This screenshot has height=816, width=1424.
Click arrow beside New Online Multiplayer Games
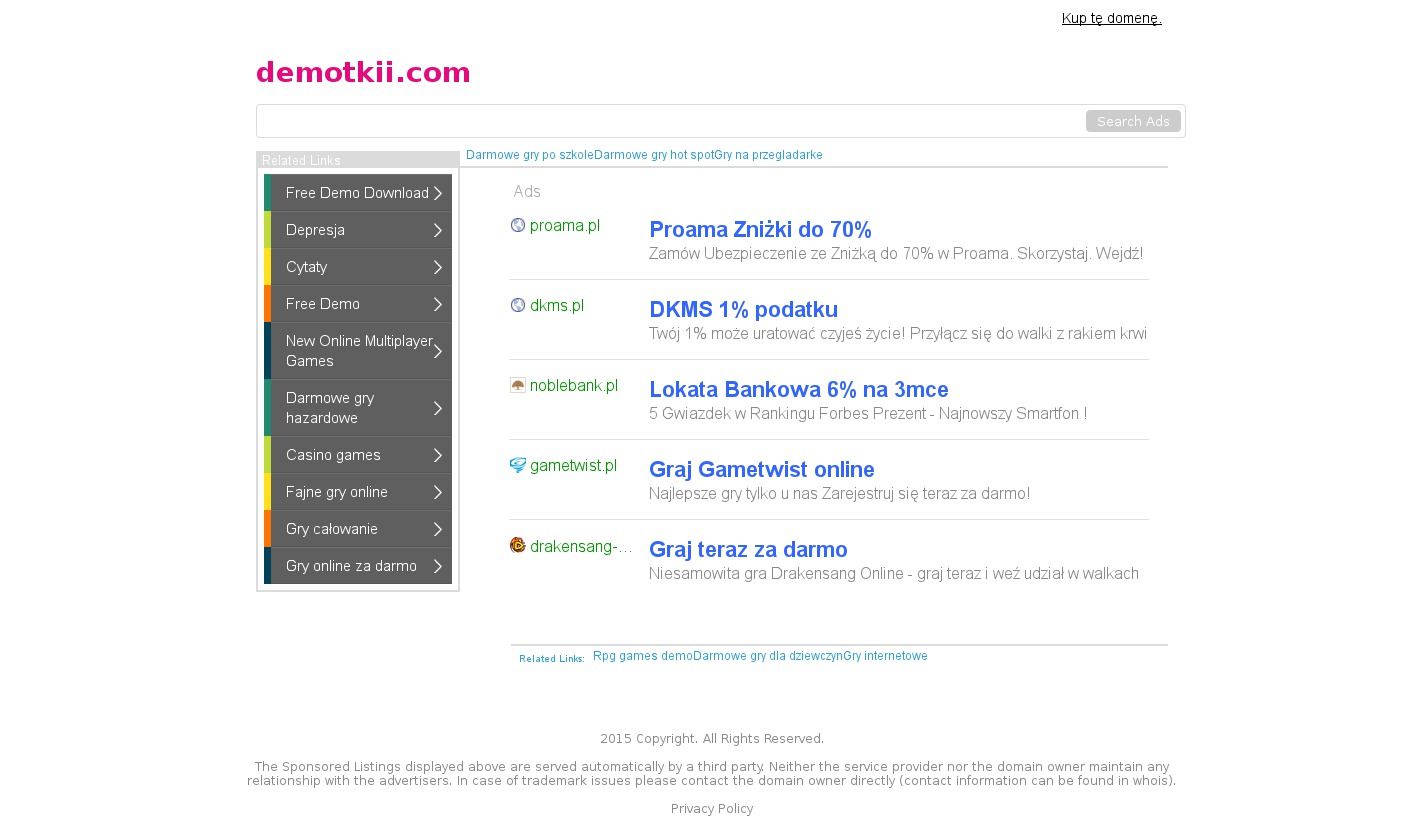click(x=438, y=351)
